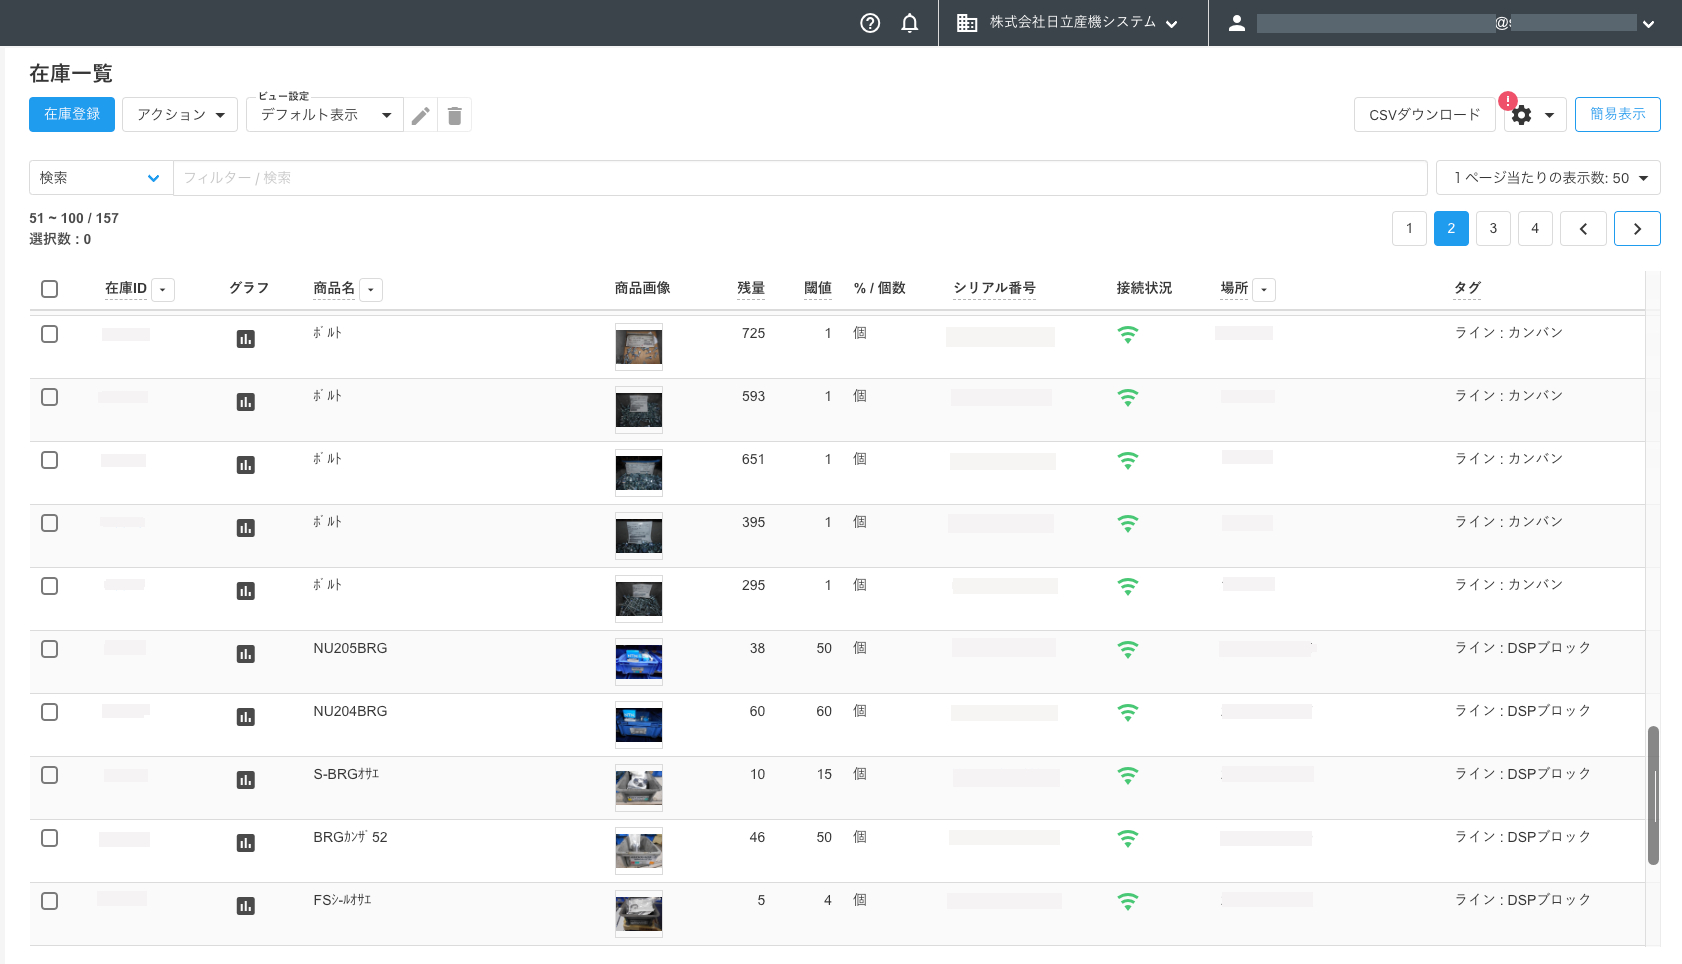The image size is (1682, 964).
Task: Select the FS seal row checkbox
Action: (x=49, y=901)
